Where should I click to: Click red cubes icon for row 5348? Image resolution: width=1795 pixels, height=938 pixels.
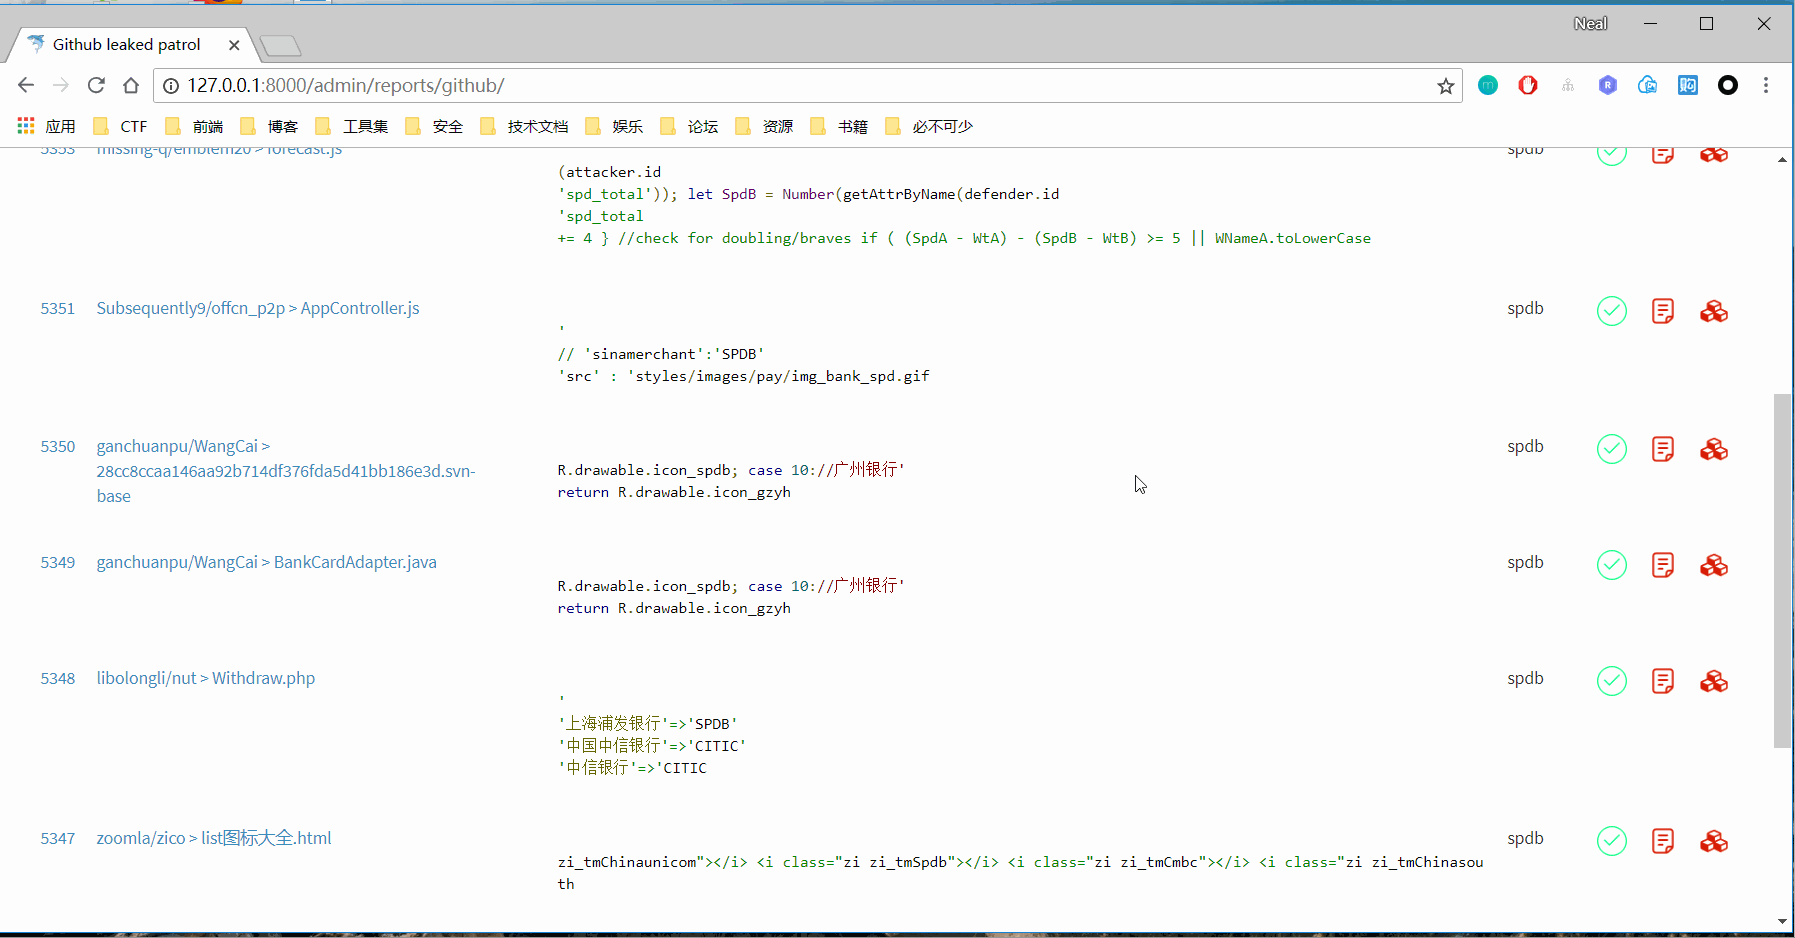click(x=1714, y=681)
